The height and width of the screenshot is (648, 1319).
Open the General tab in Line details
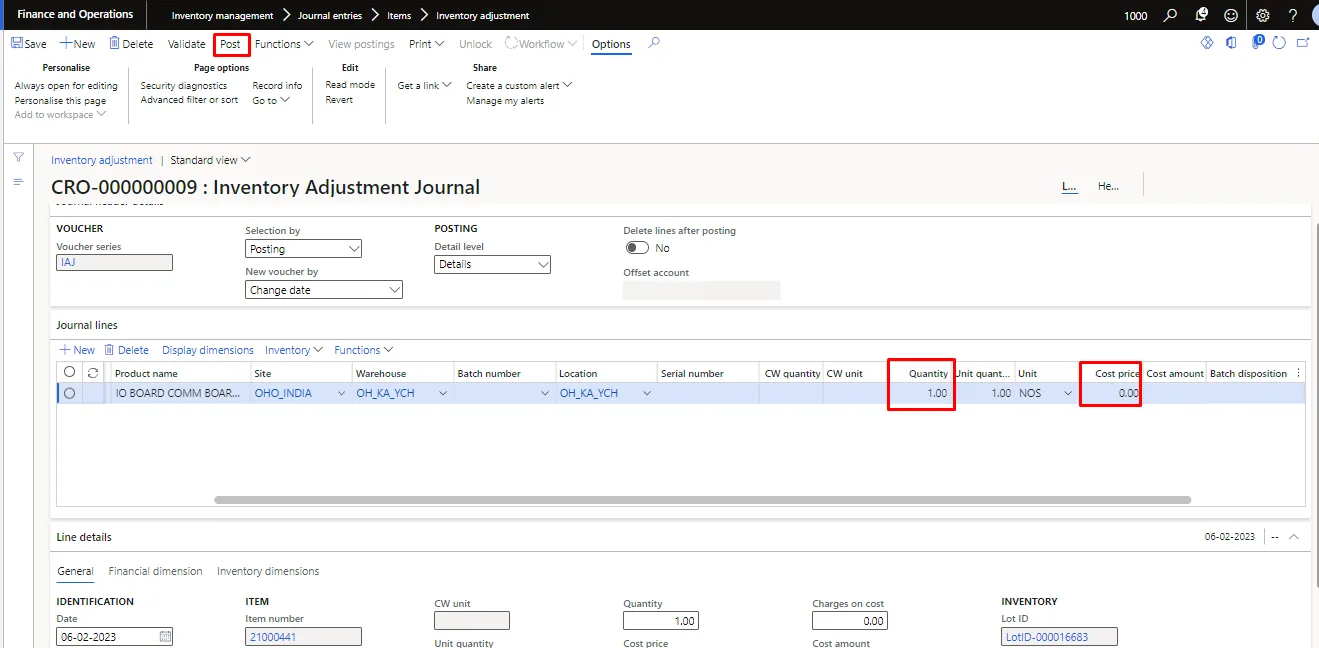point(75,571)
